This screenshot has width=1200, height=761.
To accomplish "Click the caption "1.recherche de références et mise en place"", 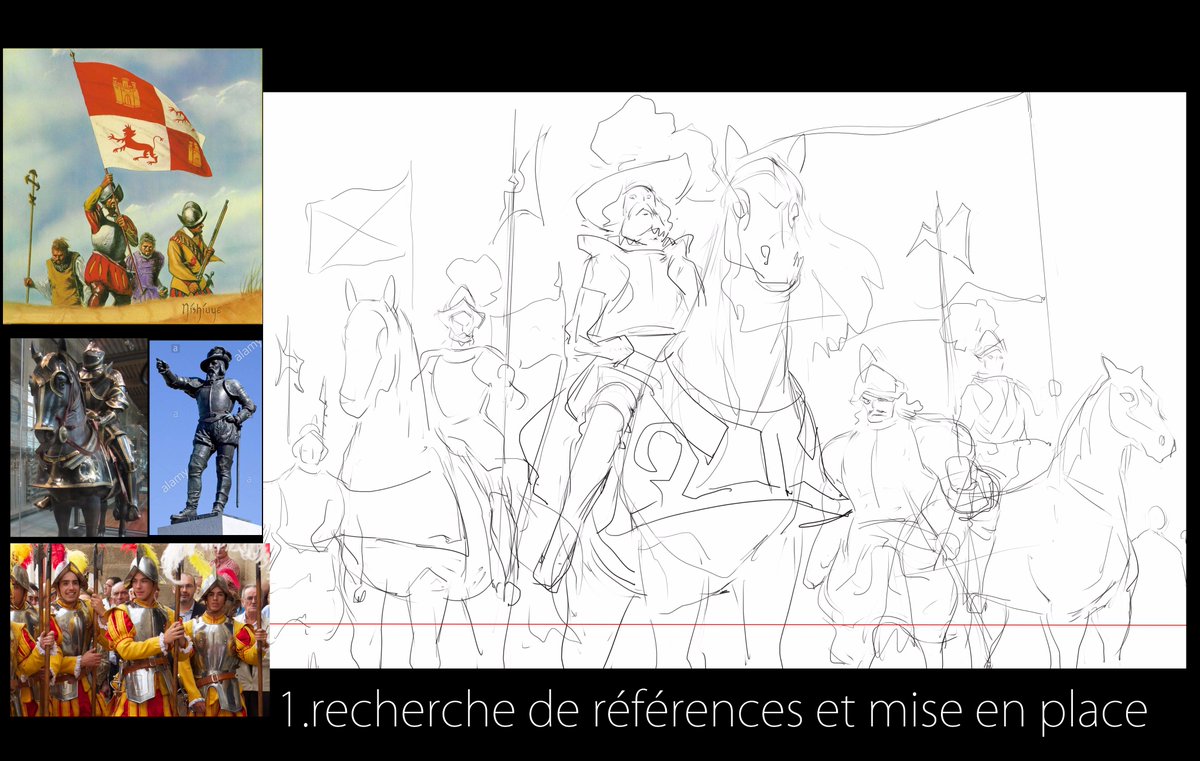I will [714, 711].
